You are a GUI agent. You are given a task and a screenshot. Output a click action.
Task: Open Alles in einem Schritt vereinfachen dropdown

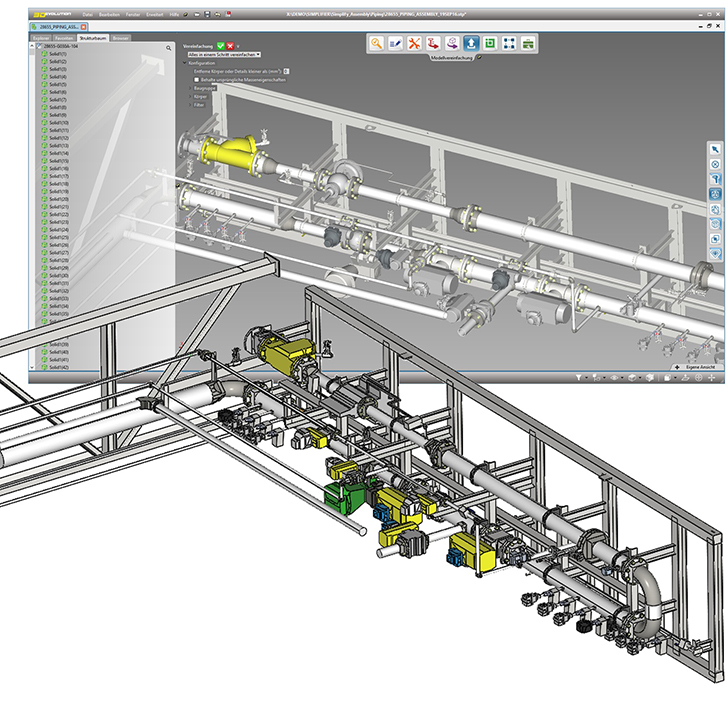point(224,55)
